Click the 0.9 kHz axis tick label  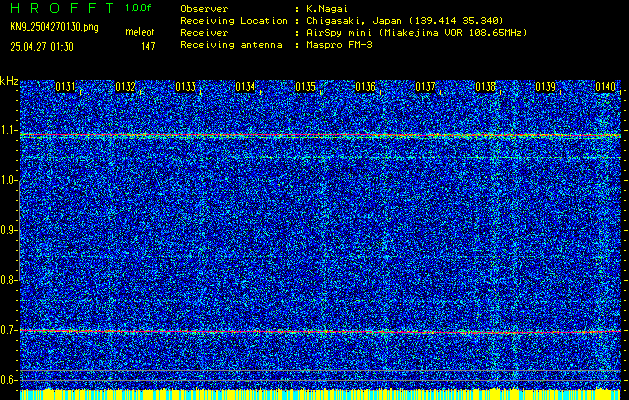coord(9,230)
